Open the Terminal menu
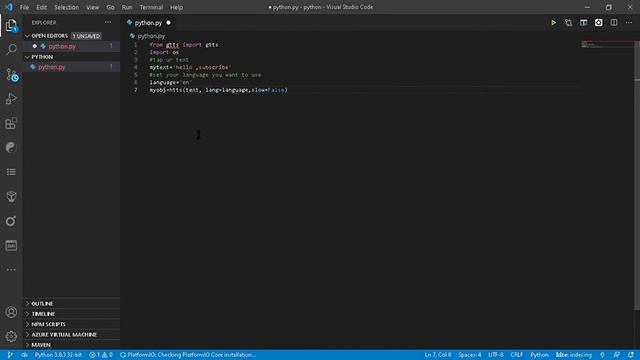This screenshot has width=640, height=360. click(x=151, y=7)
